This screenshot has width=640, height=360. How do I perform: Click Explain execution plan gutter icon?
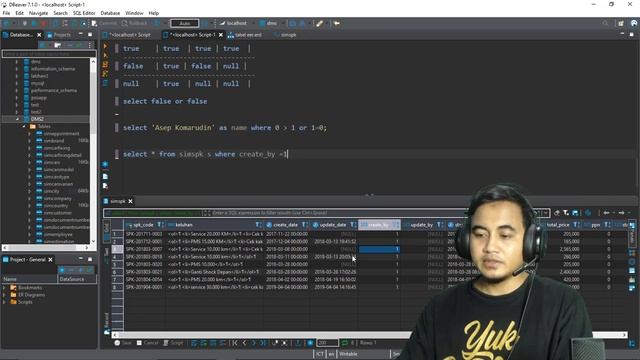pos(105,73)
